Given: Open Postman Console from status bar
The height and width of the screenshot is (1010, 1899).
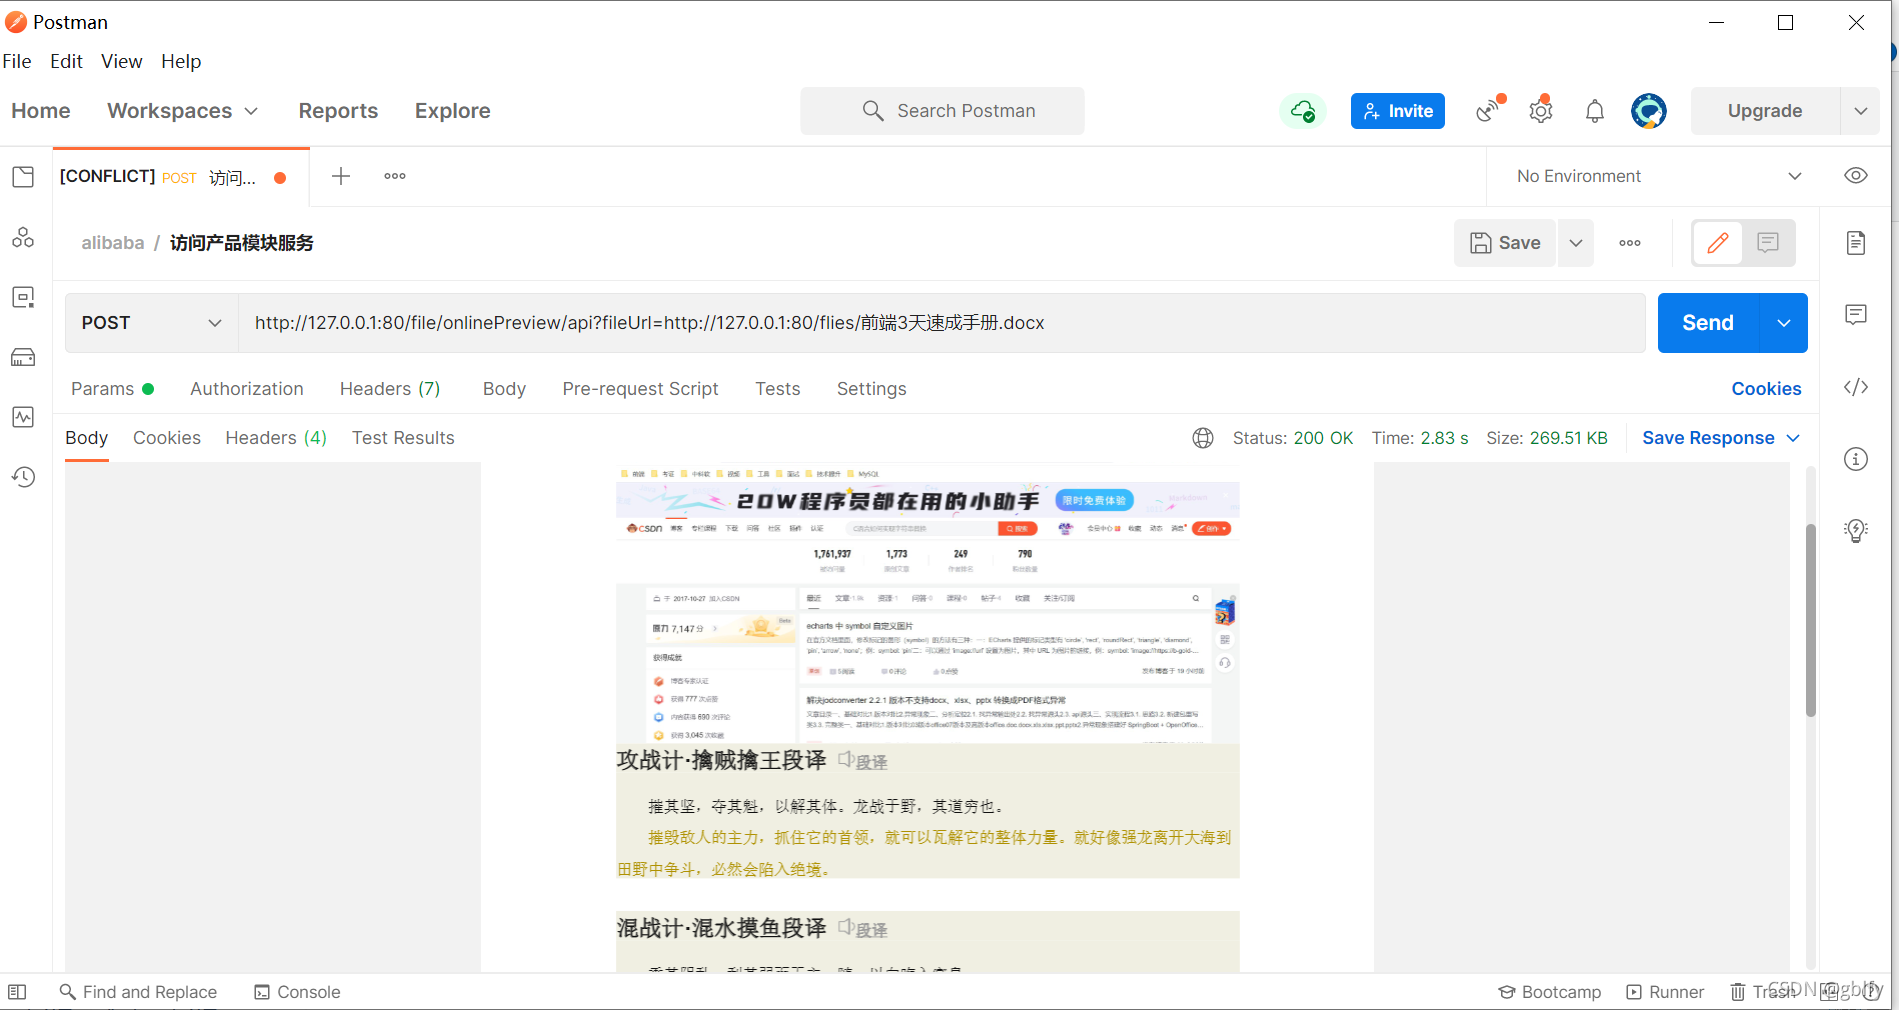Looking at the screenshot, I should (297, 991).
